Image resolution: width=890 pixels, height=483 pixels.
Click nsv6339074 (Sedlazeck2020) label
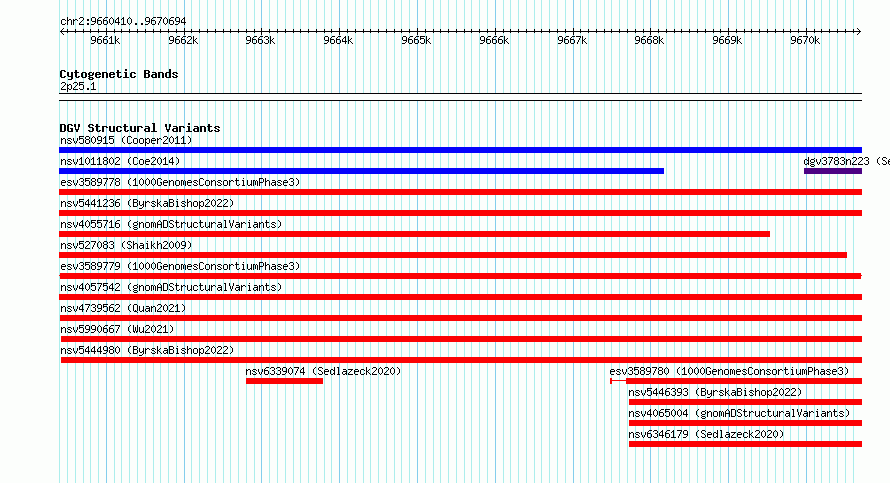(323, 371)
